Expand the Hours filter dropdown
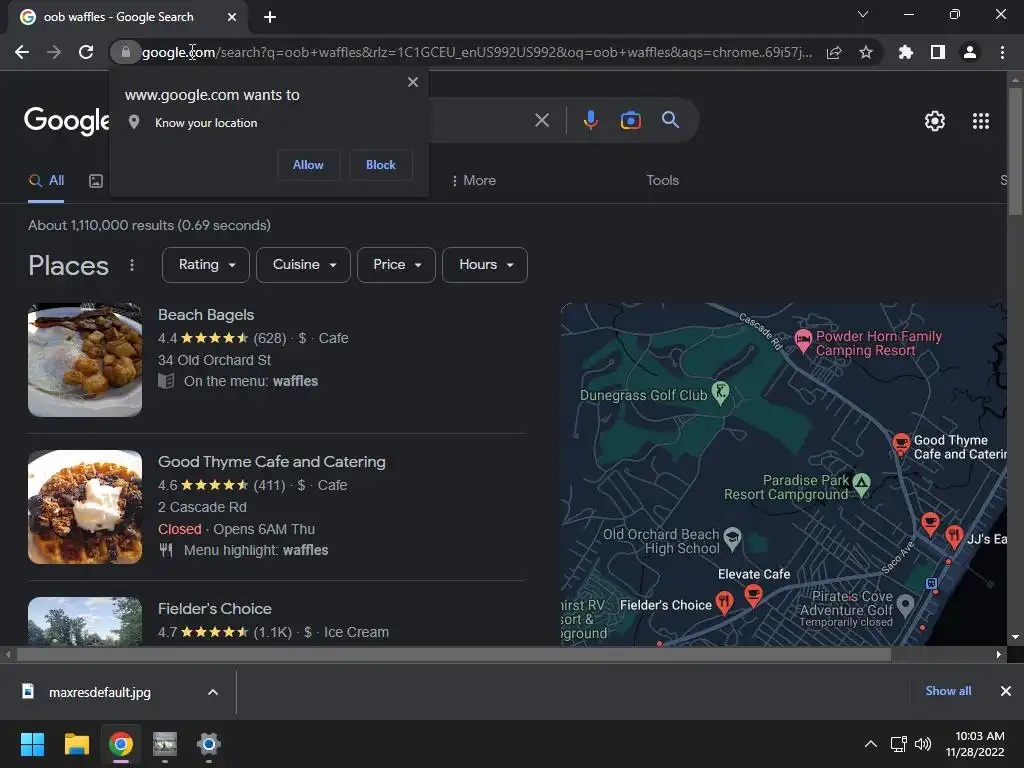Viewport: 1024px width, 768px height. [485, 265]
